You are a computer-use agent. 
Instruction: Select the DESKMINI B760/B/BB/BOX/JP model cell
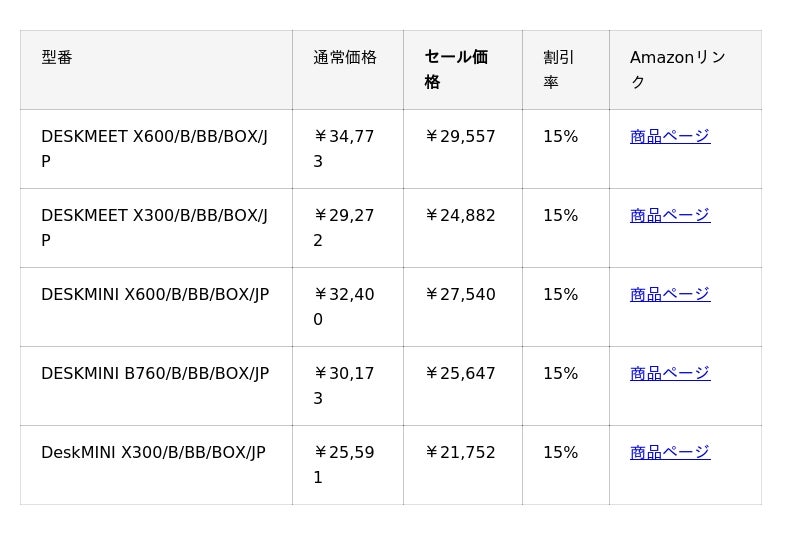coord(155,373)
